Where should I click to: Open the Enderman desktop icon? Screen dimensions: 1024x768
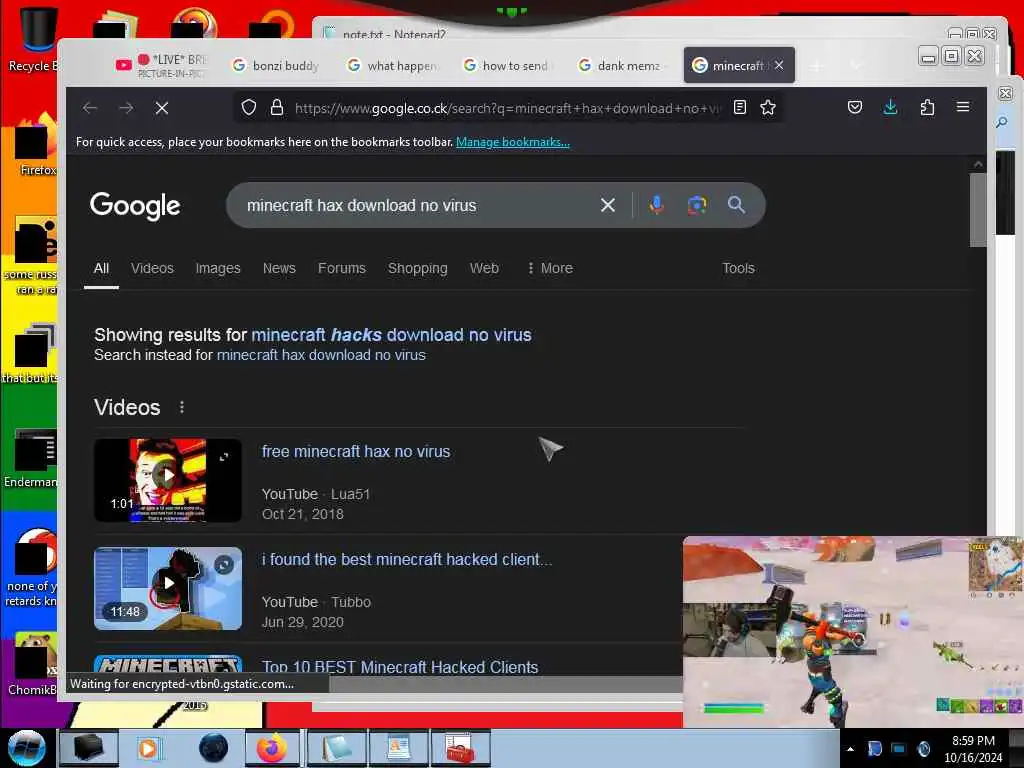(33, 458)
